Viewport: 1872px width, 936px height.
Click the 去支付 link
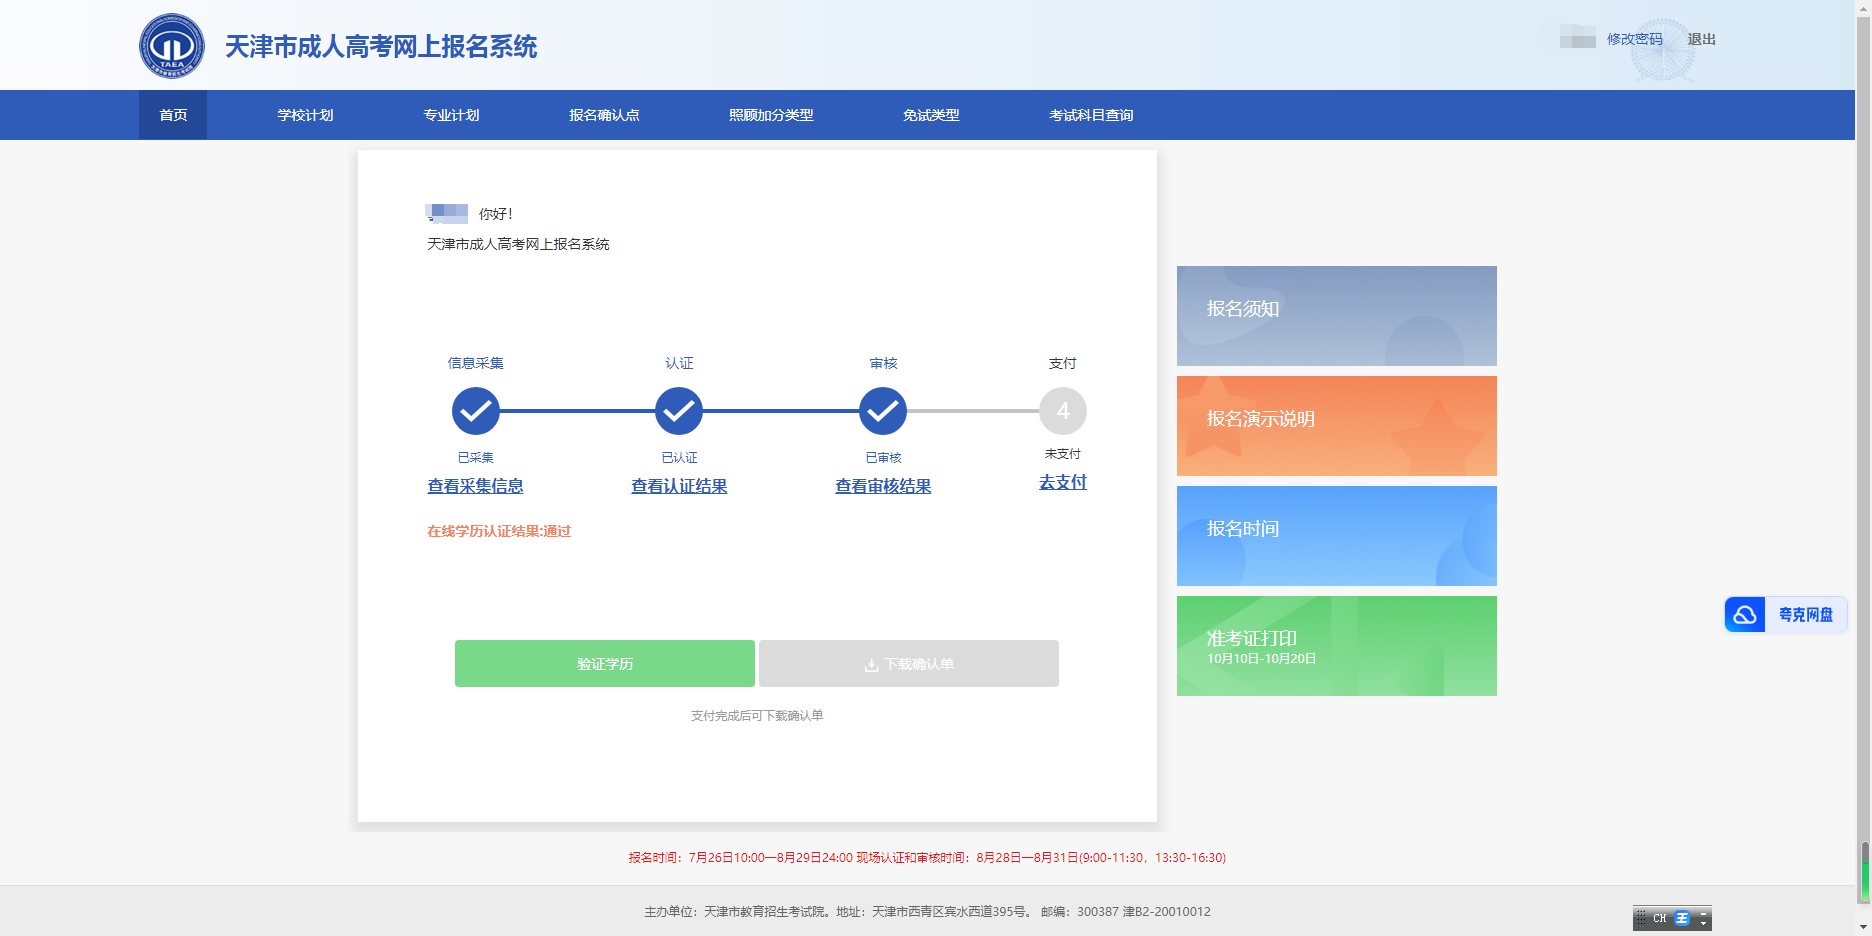click(1063, 482)
